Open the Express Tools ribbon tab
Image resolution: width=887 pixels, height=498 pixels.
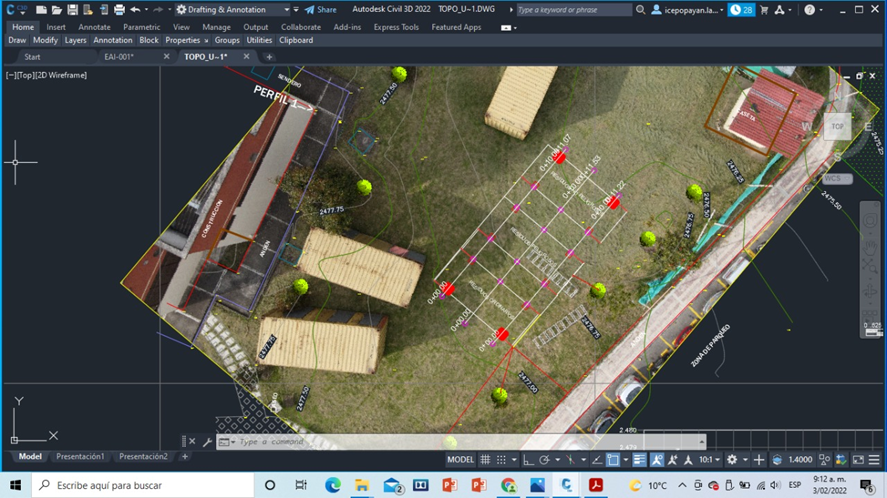[x=396, y=27]
